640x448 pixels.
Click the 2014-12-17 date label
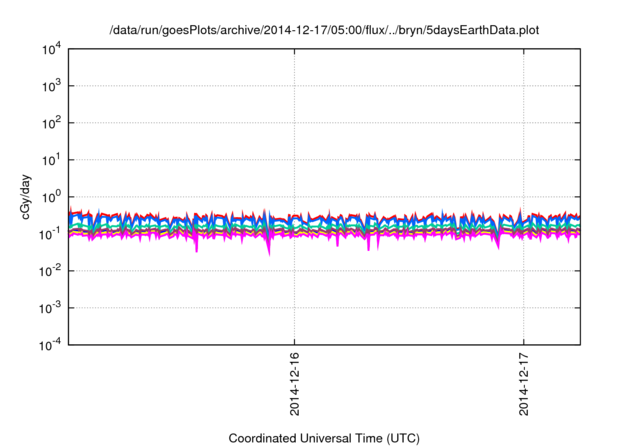click(x=523, y=384)
